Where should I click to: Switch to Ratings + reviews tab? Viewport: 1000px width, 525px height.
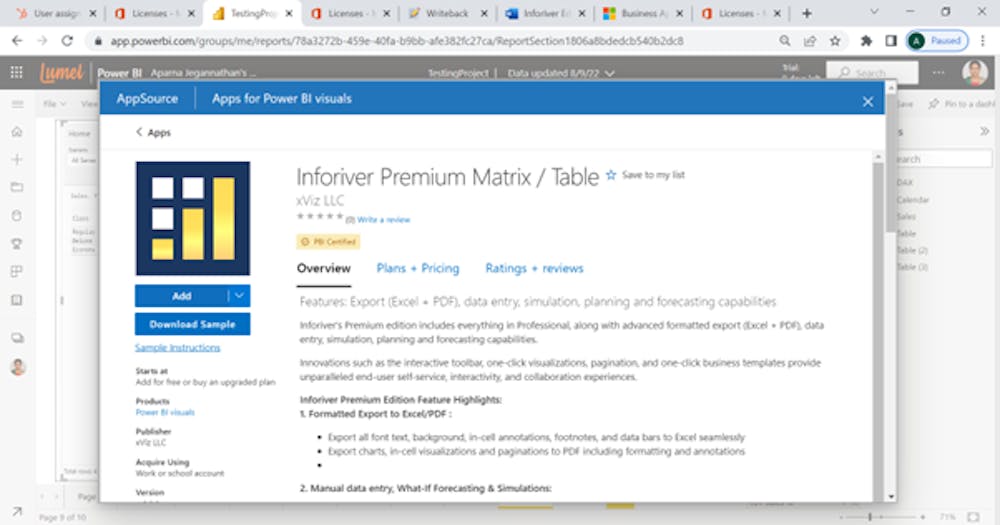pyautogui.click(x=534, y=269)
